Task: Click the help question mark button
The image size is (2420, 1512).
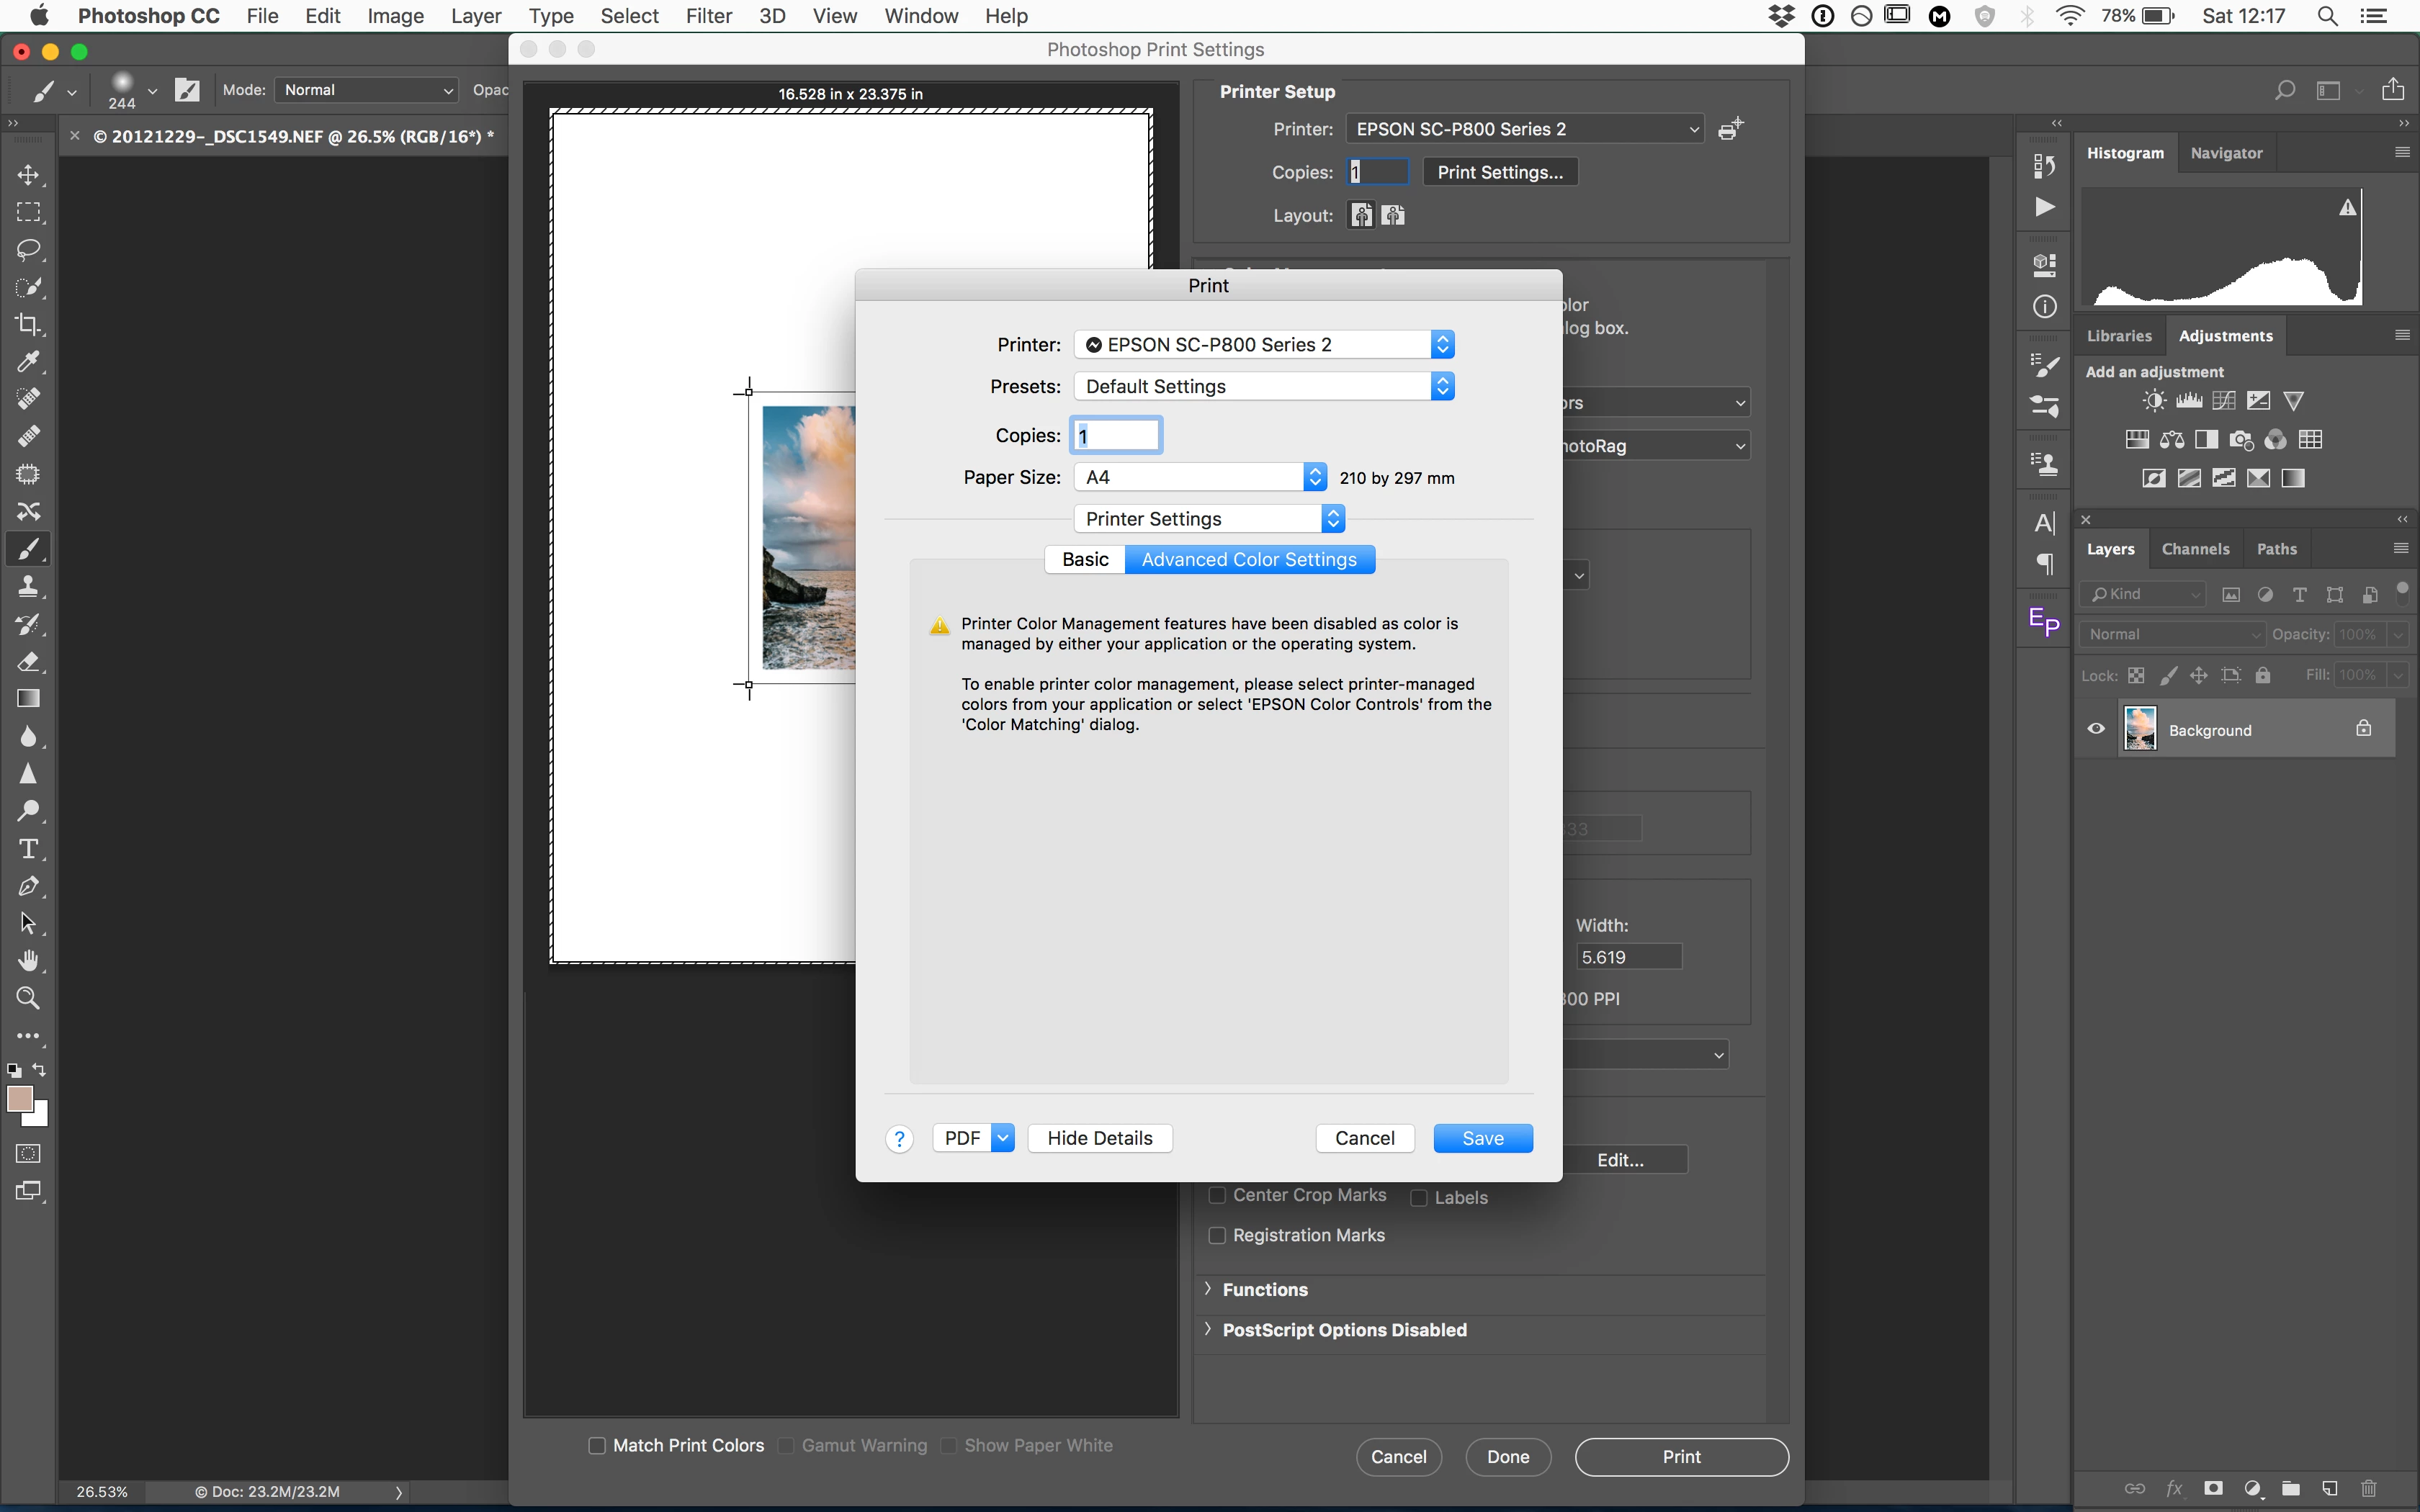Action: click(899, 1139)
